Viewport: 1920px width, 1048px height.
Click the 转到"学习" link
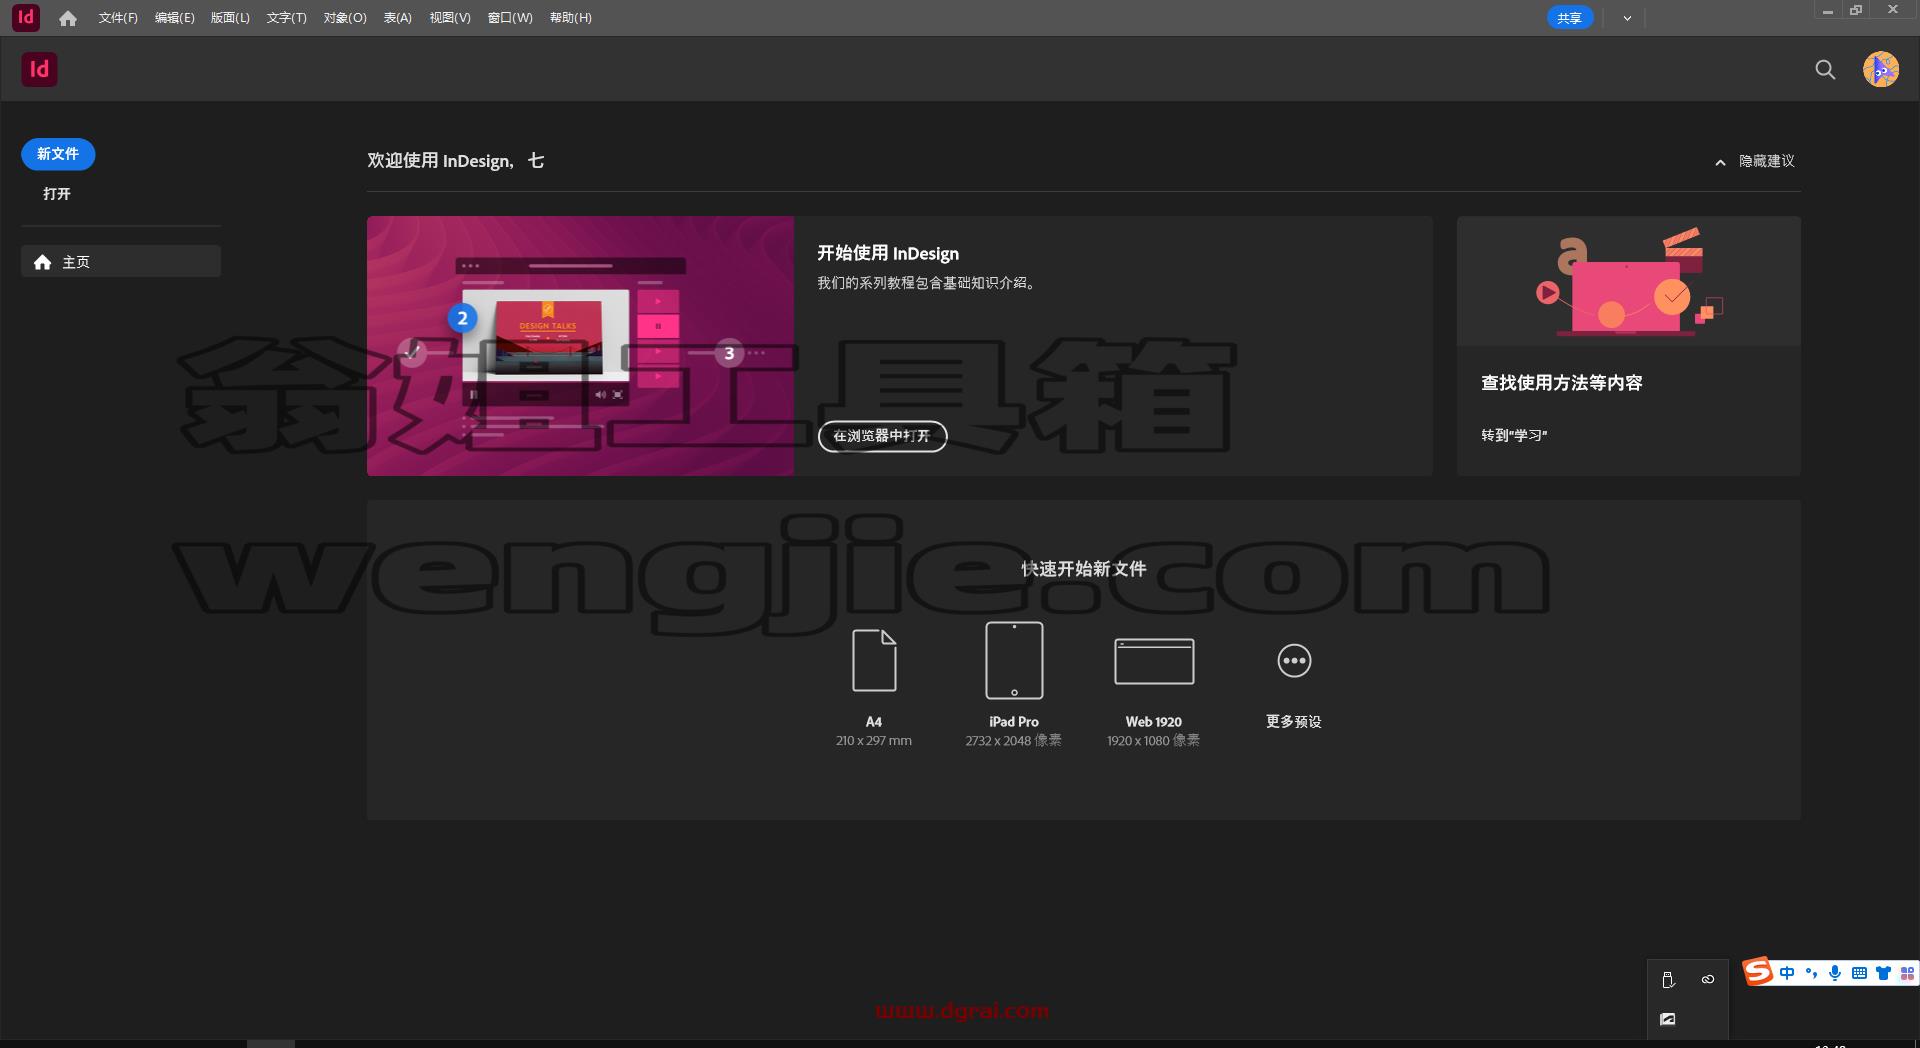[1514, 436]
